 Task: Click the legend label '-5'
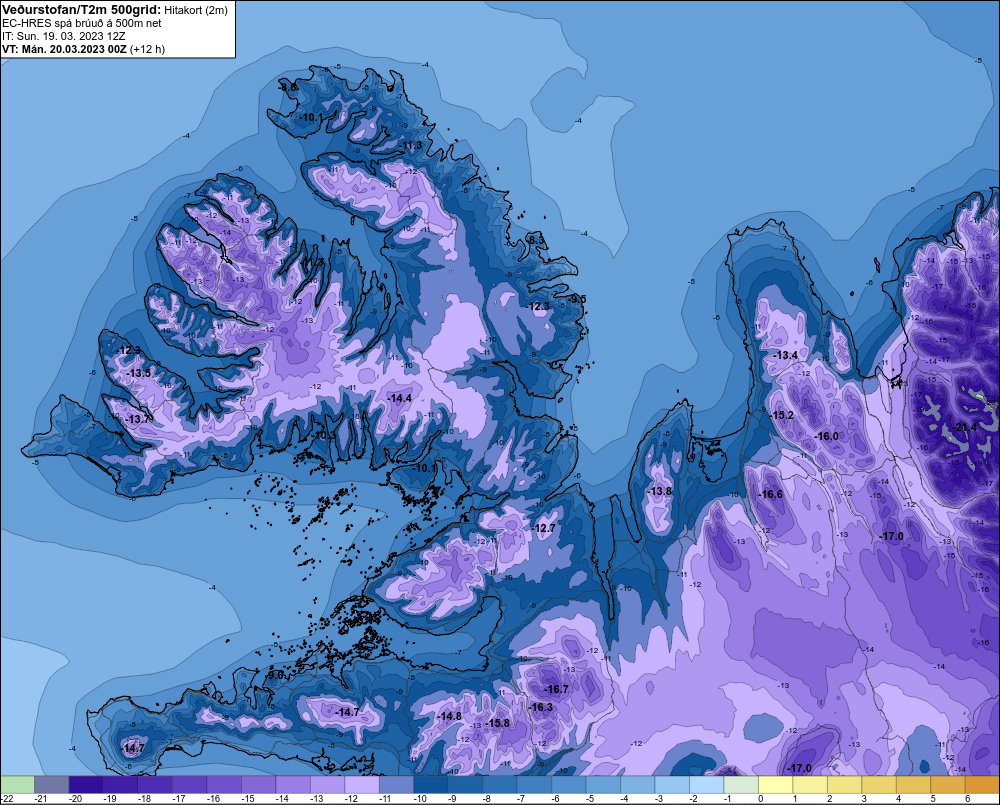tap(591, 799)
